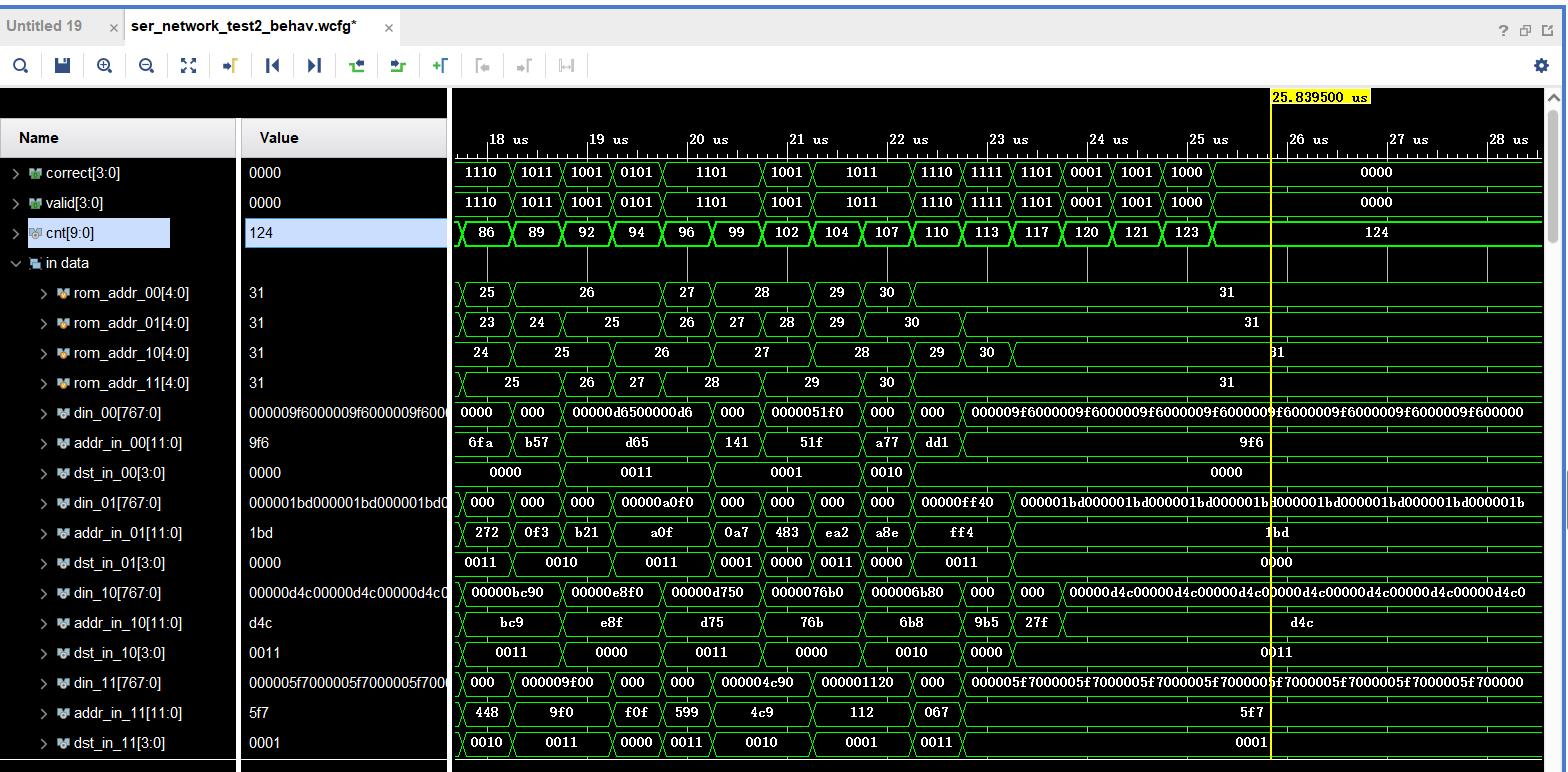Click the addr_in_10 value d4c cell
1568x772 pixels.
coord(346,623)
